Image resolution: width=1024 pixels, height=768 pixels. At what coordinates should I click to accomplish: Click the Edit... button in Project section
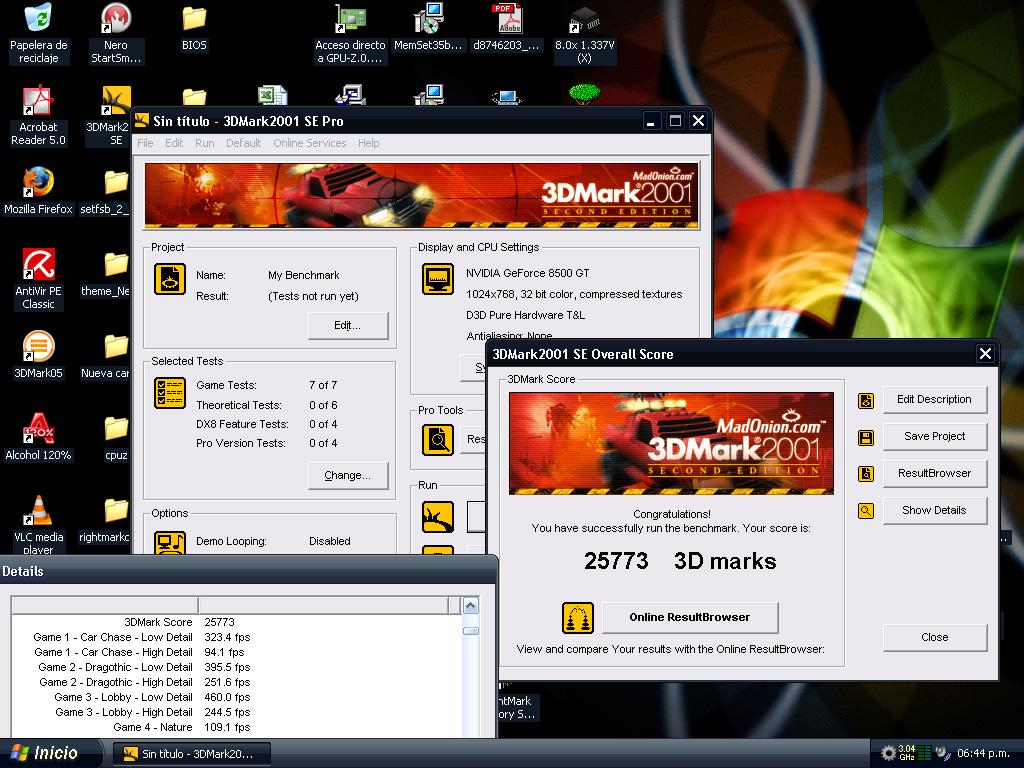pyautogui.click(x=348, y=325)
